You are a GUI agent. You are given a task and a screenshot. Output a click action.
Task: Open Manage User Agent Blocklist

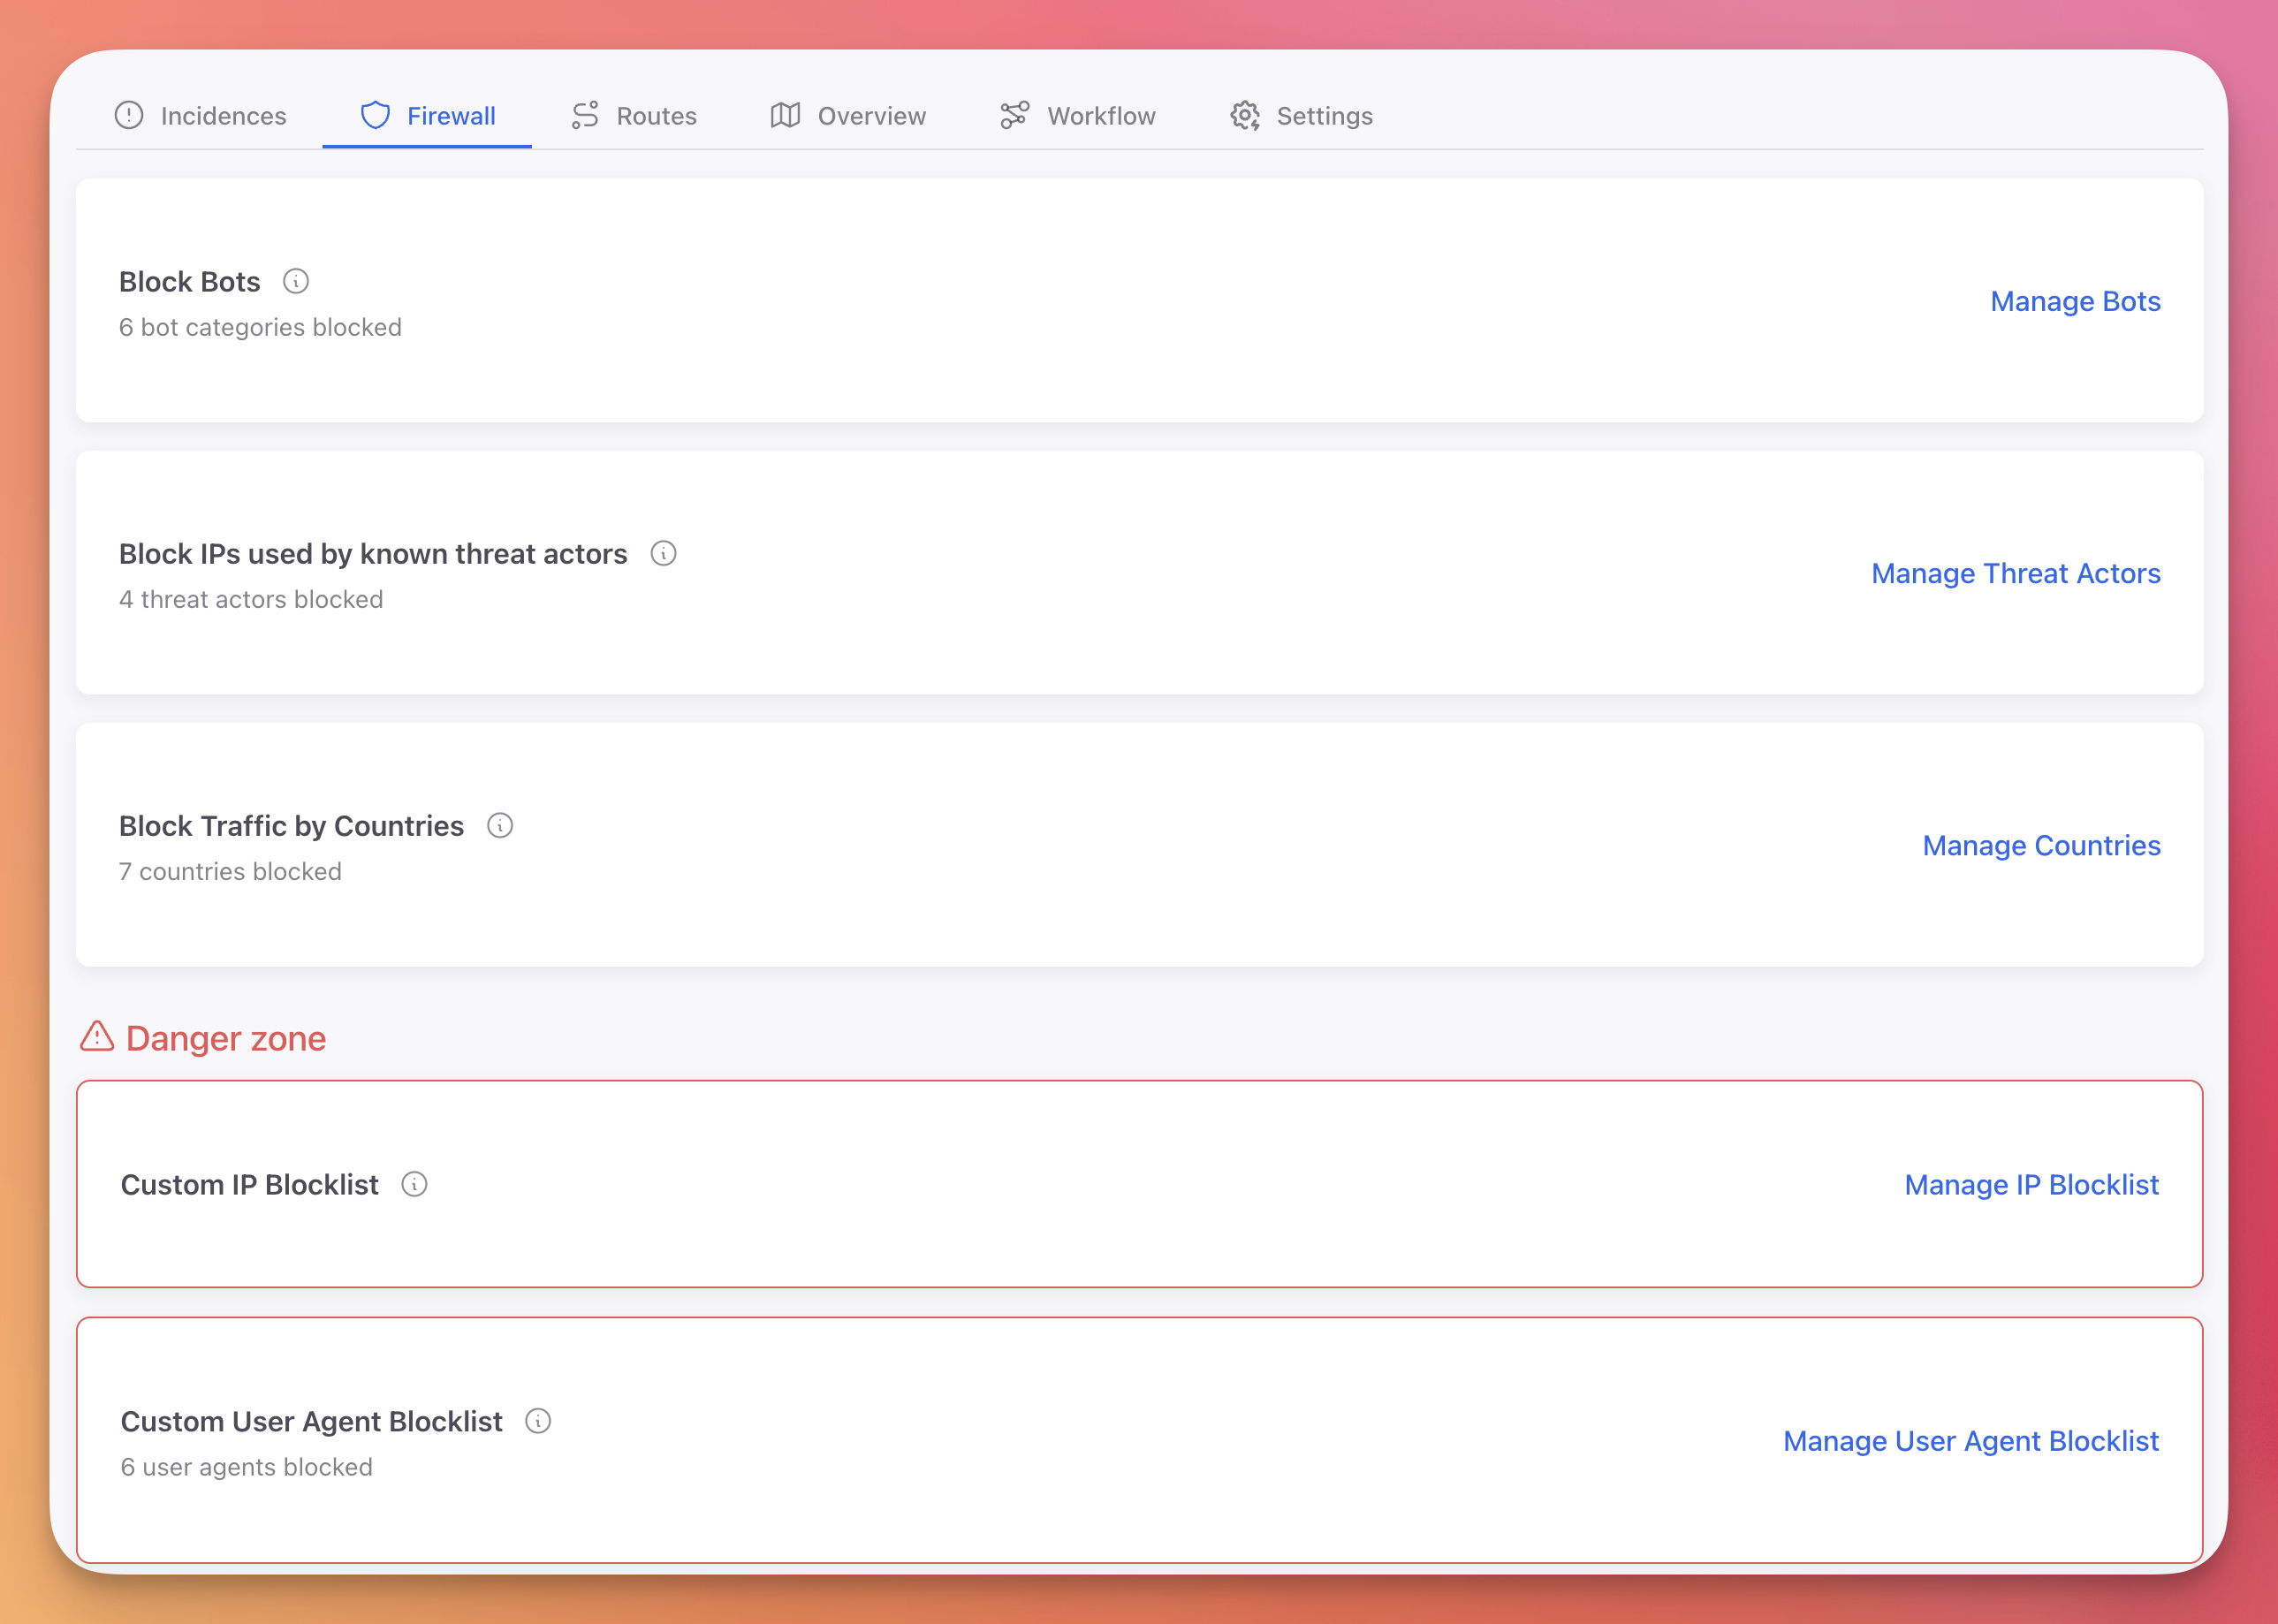click(1970, 1441)
